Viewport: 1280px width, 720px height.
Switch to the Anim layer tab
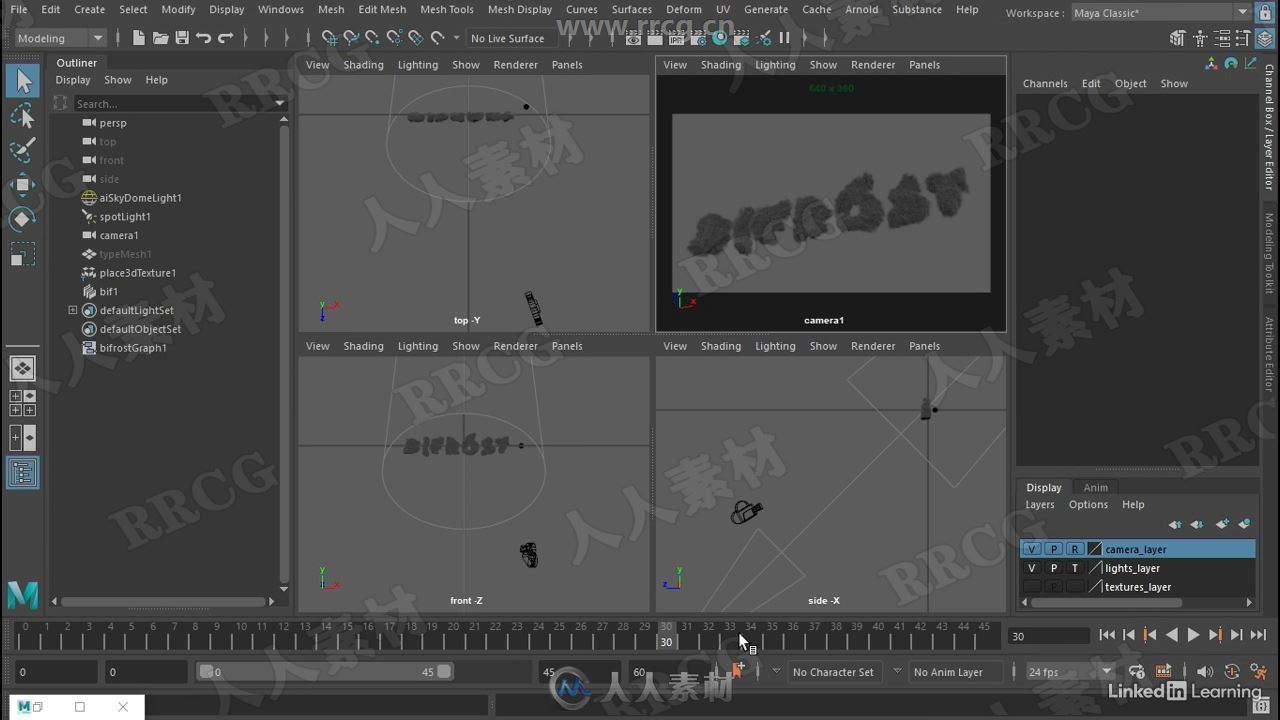[x=1096, y=487]
